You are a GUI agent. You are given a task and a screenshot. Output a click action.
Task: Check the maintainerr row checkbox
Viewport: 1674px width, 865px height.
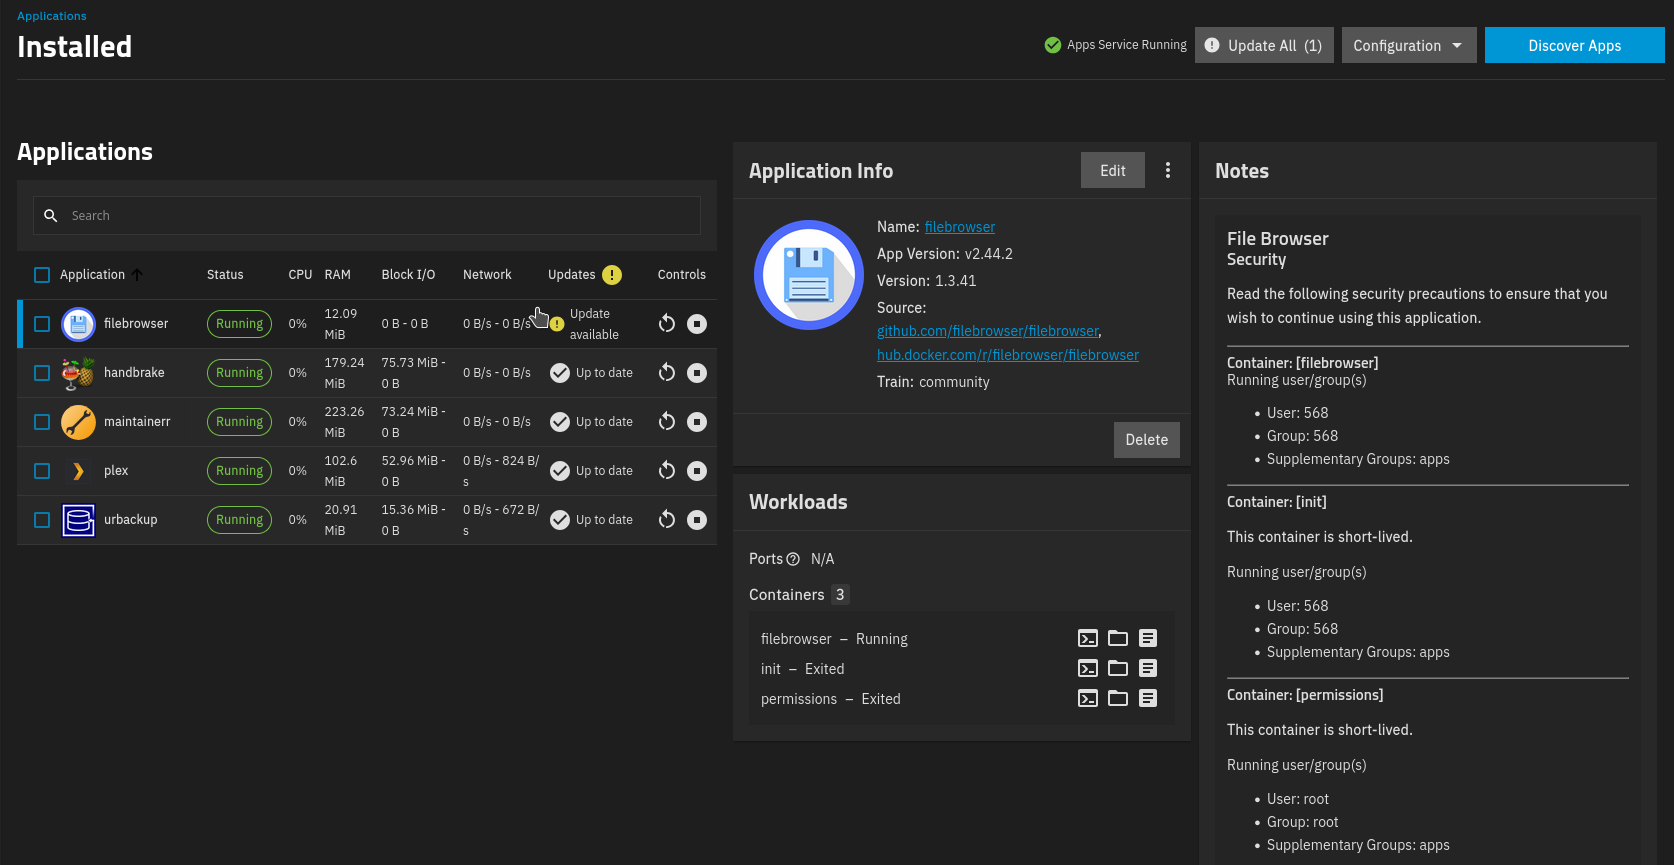pos(42,422)
